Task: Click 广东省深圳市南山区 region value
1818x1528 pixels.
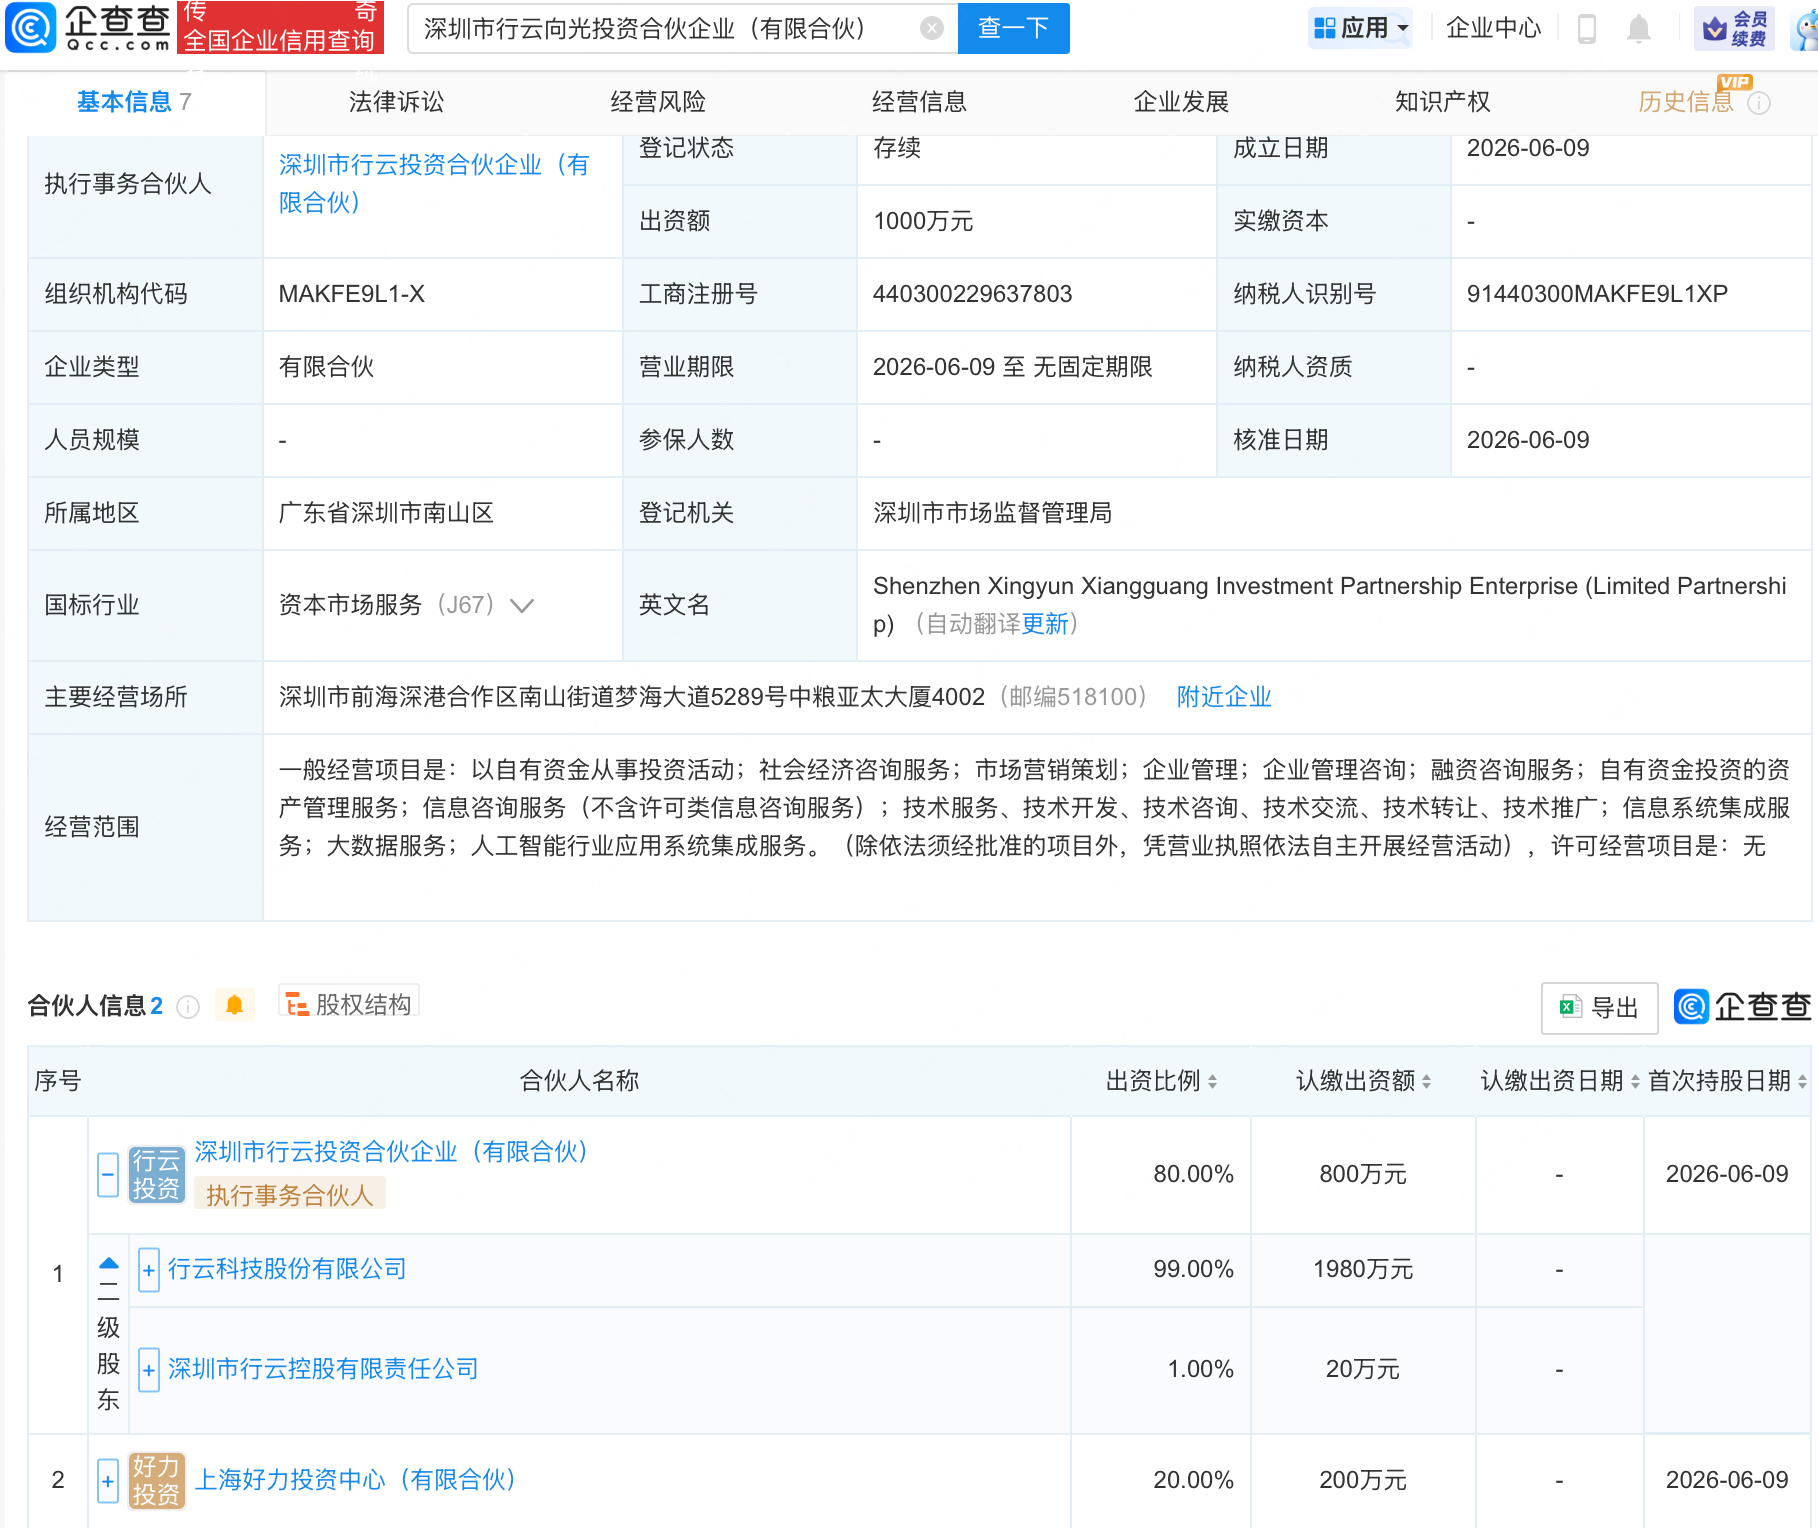Action: click(x=386, y=513)
